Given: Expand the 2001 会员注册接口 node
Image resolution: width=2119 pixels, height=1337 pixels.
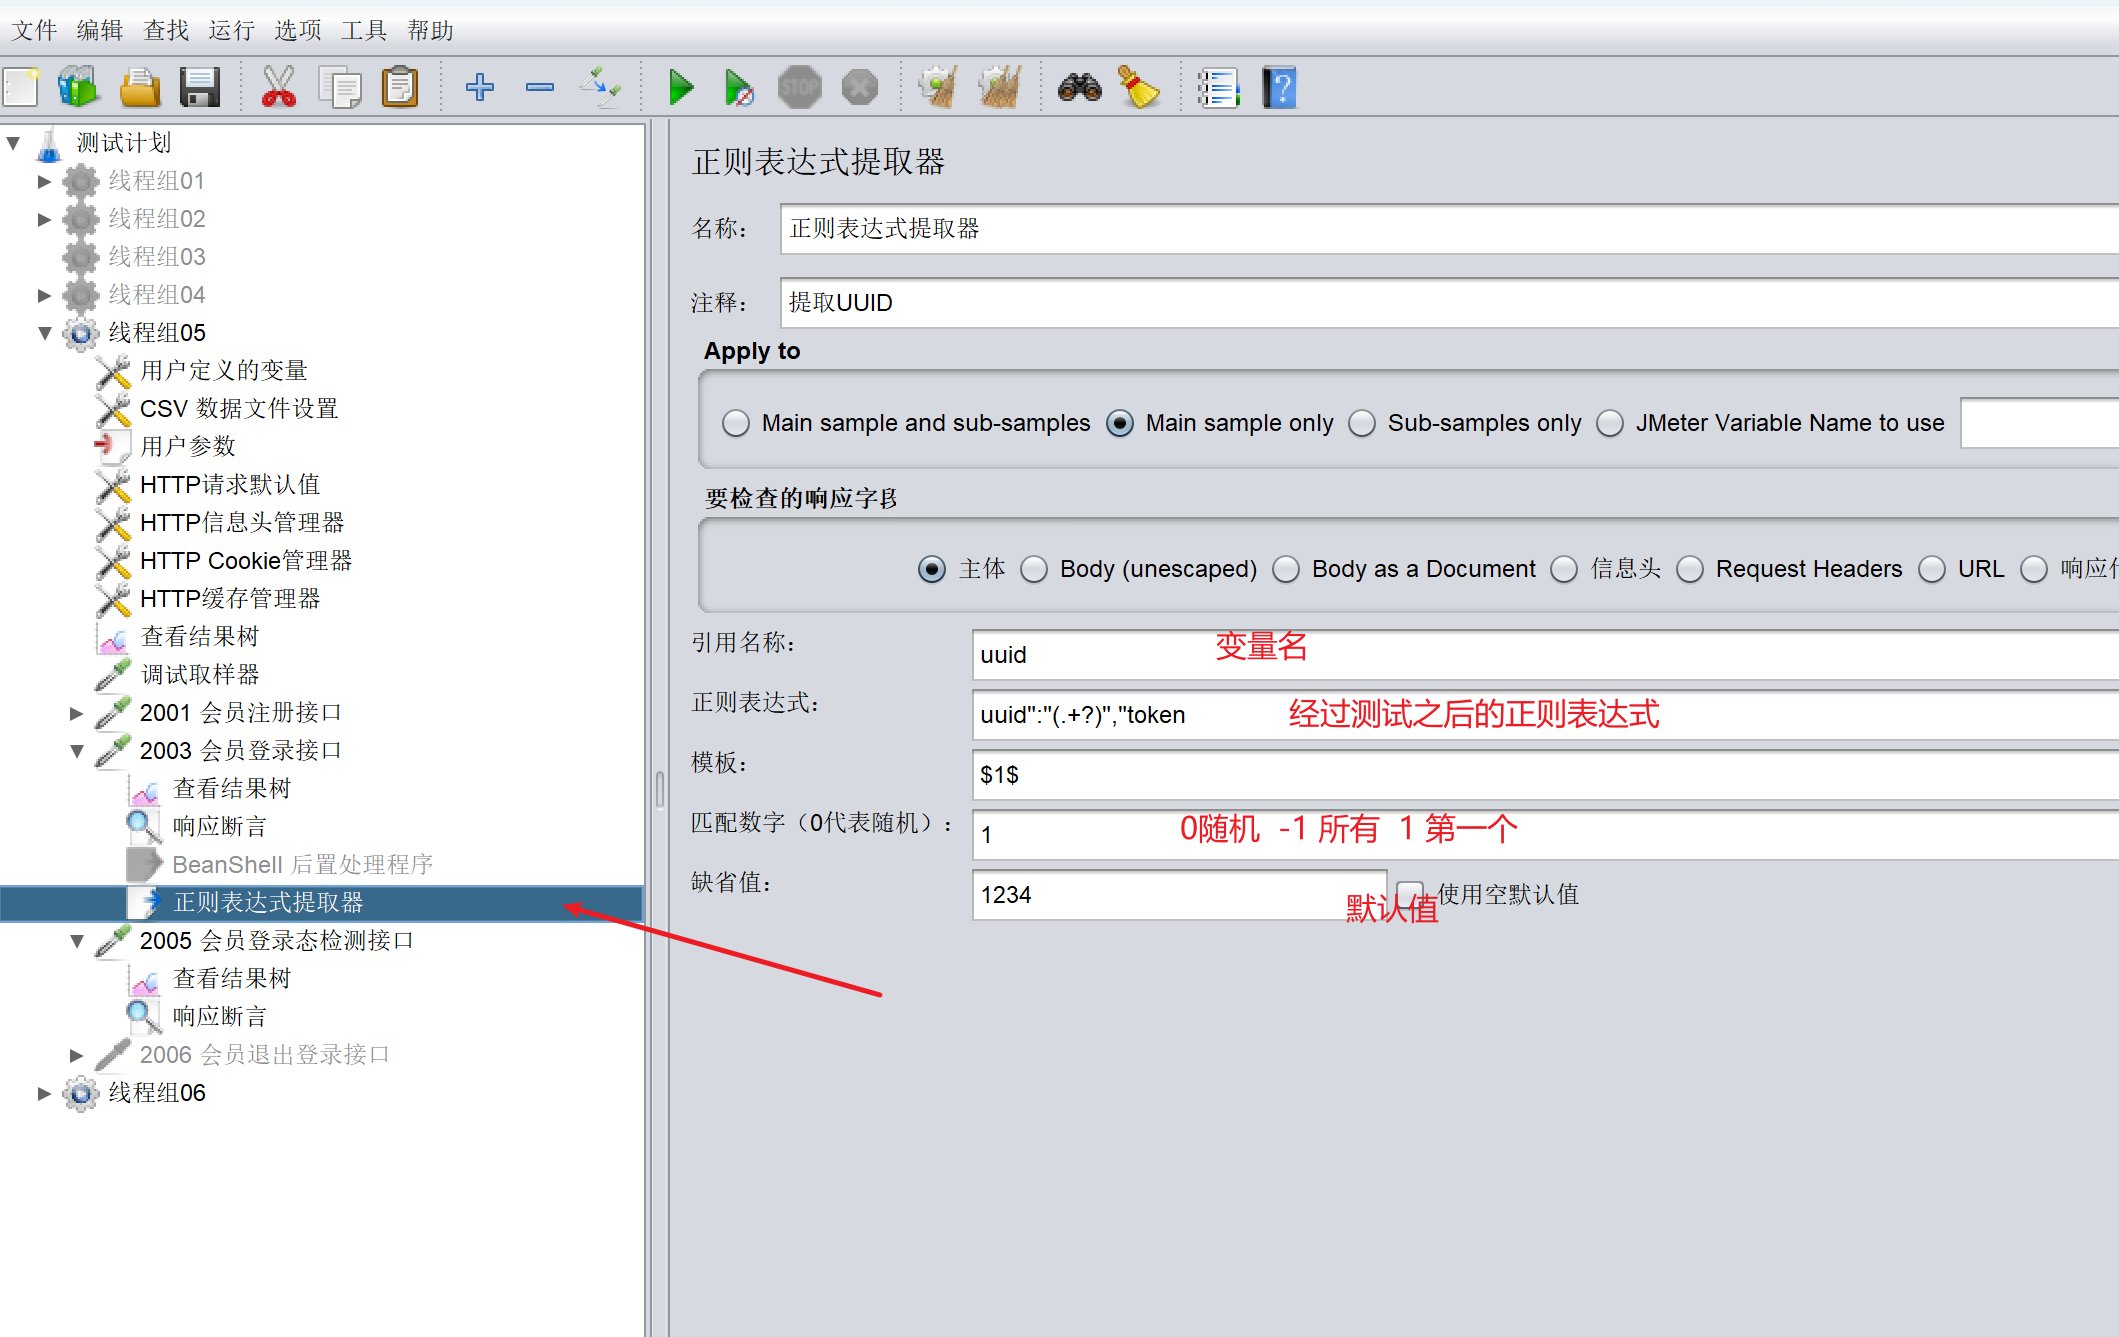Looking at the screenshot, I should click(x=77, y=713).
